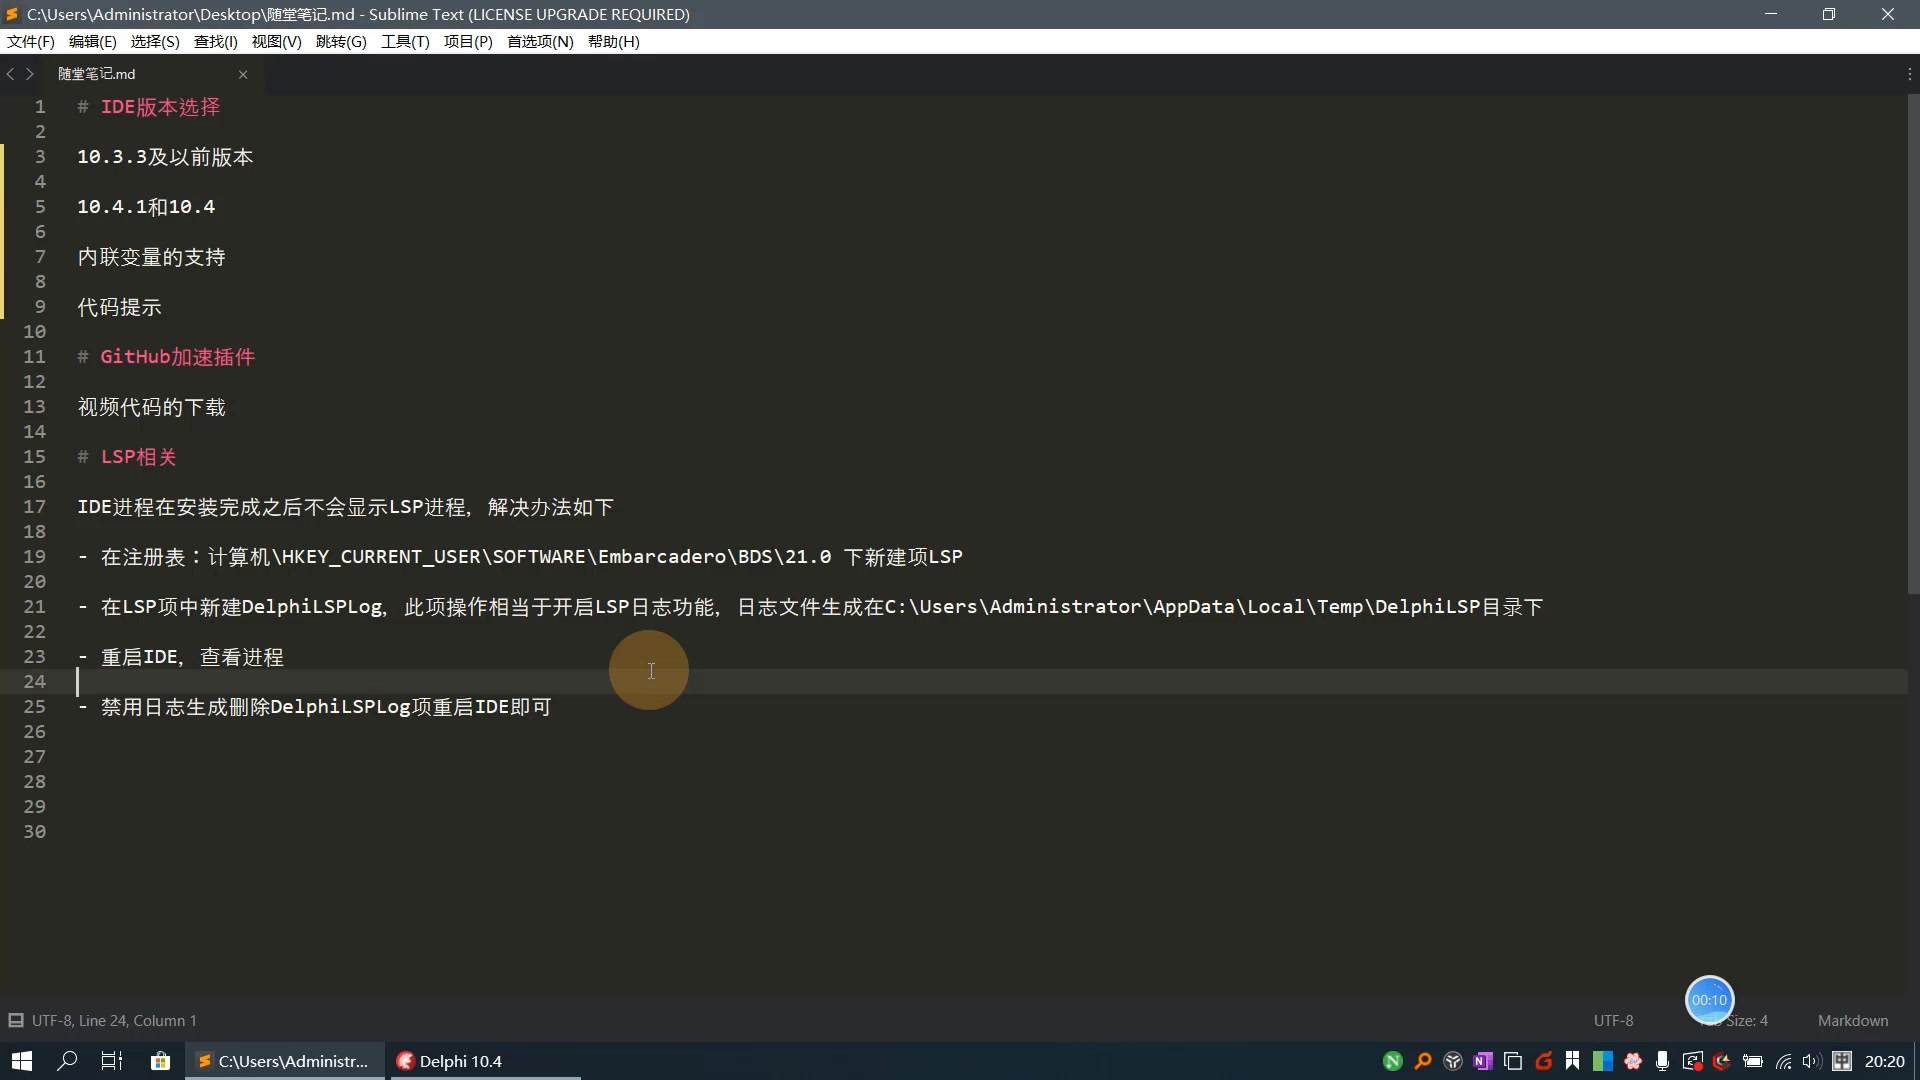Click the heading IDE版本选择 on line 1
This screenshot has height=1080, width=1920.
tap(160, 107)
